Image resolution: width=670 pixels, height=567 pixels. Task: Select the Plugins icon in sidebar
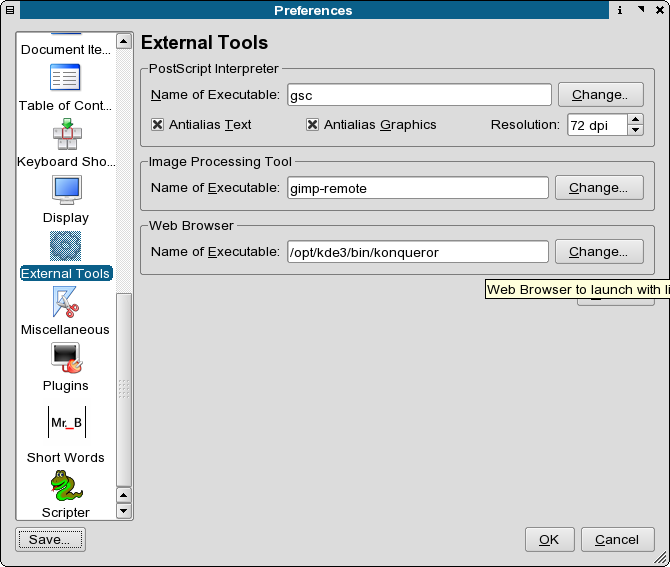pyautogui.click(x=65, y=358)
